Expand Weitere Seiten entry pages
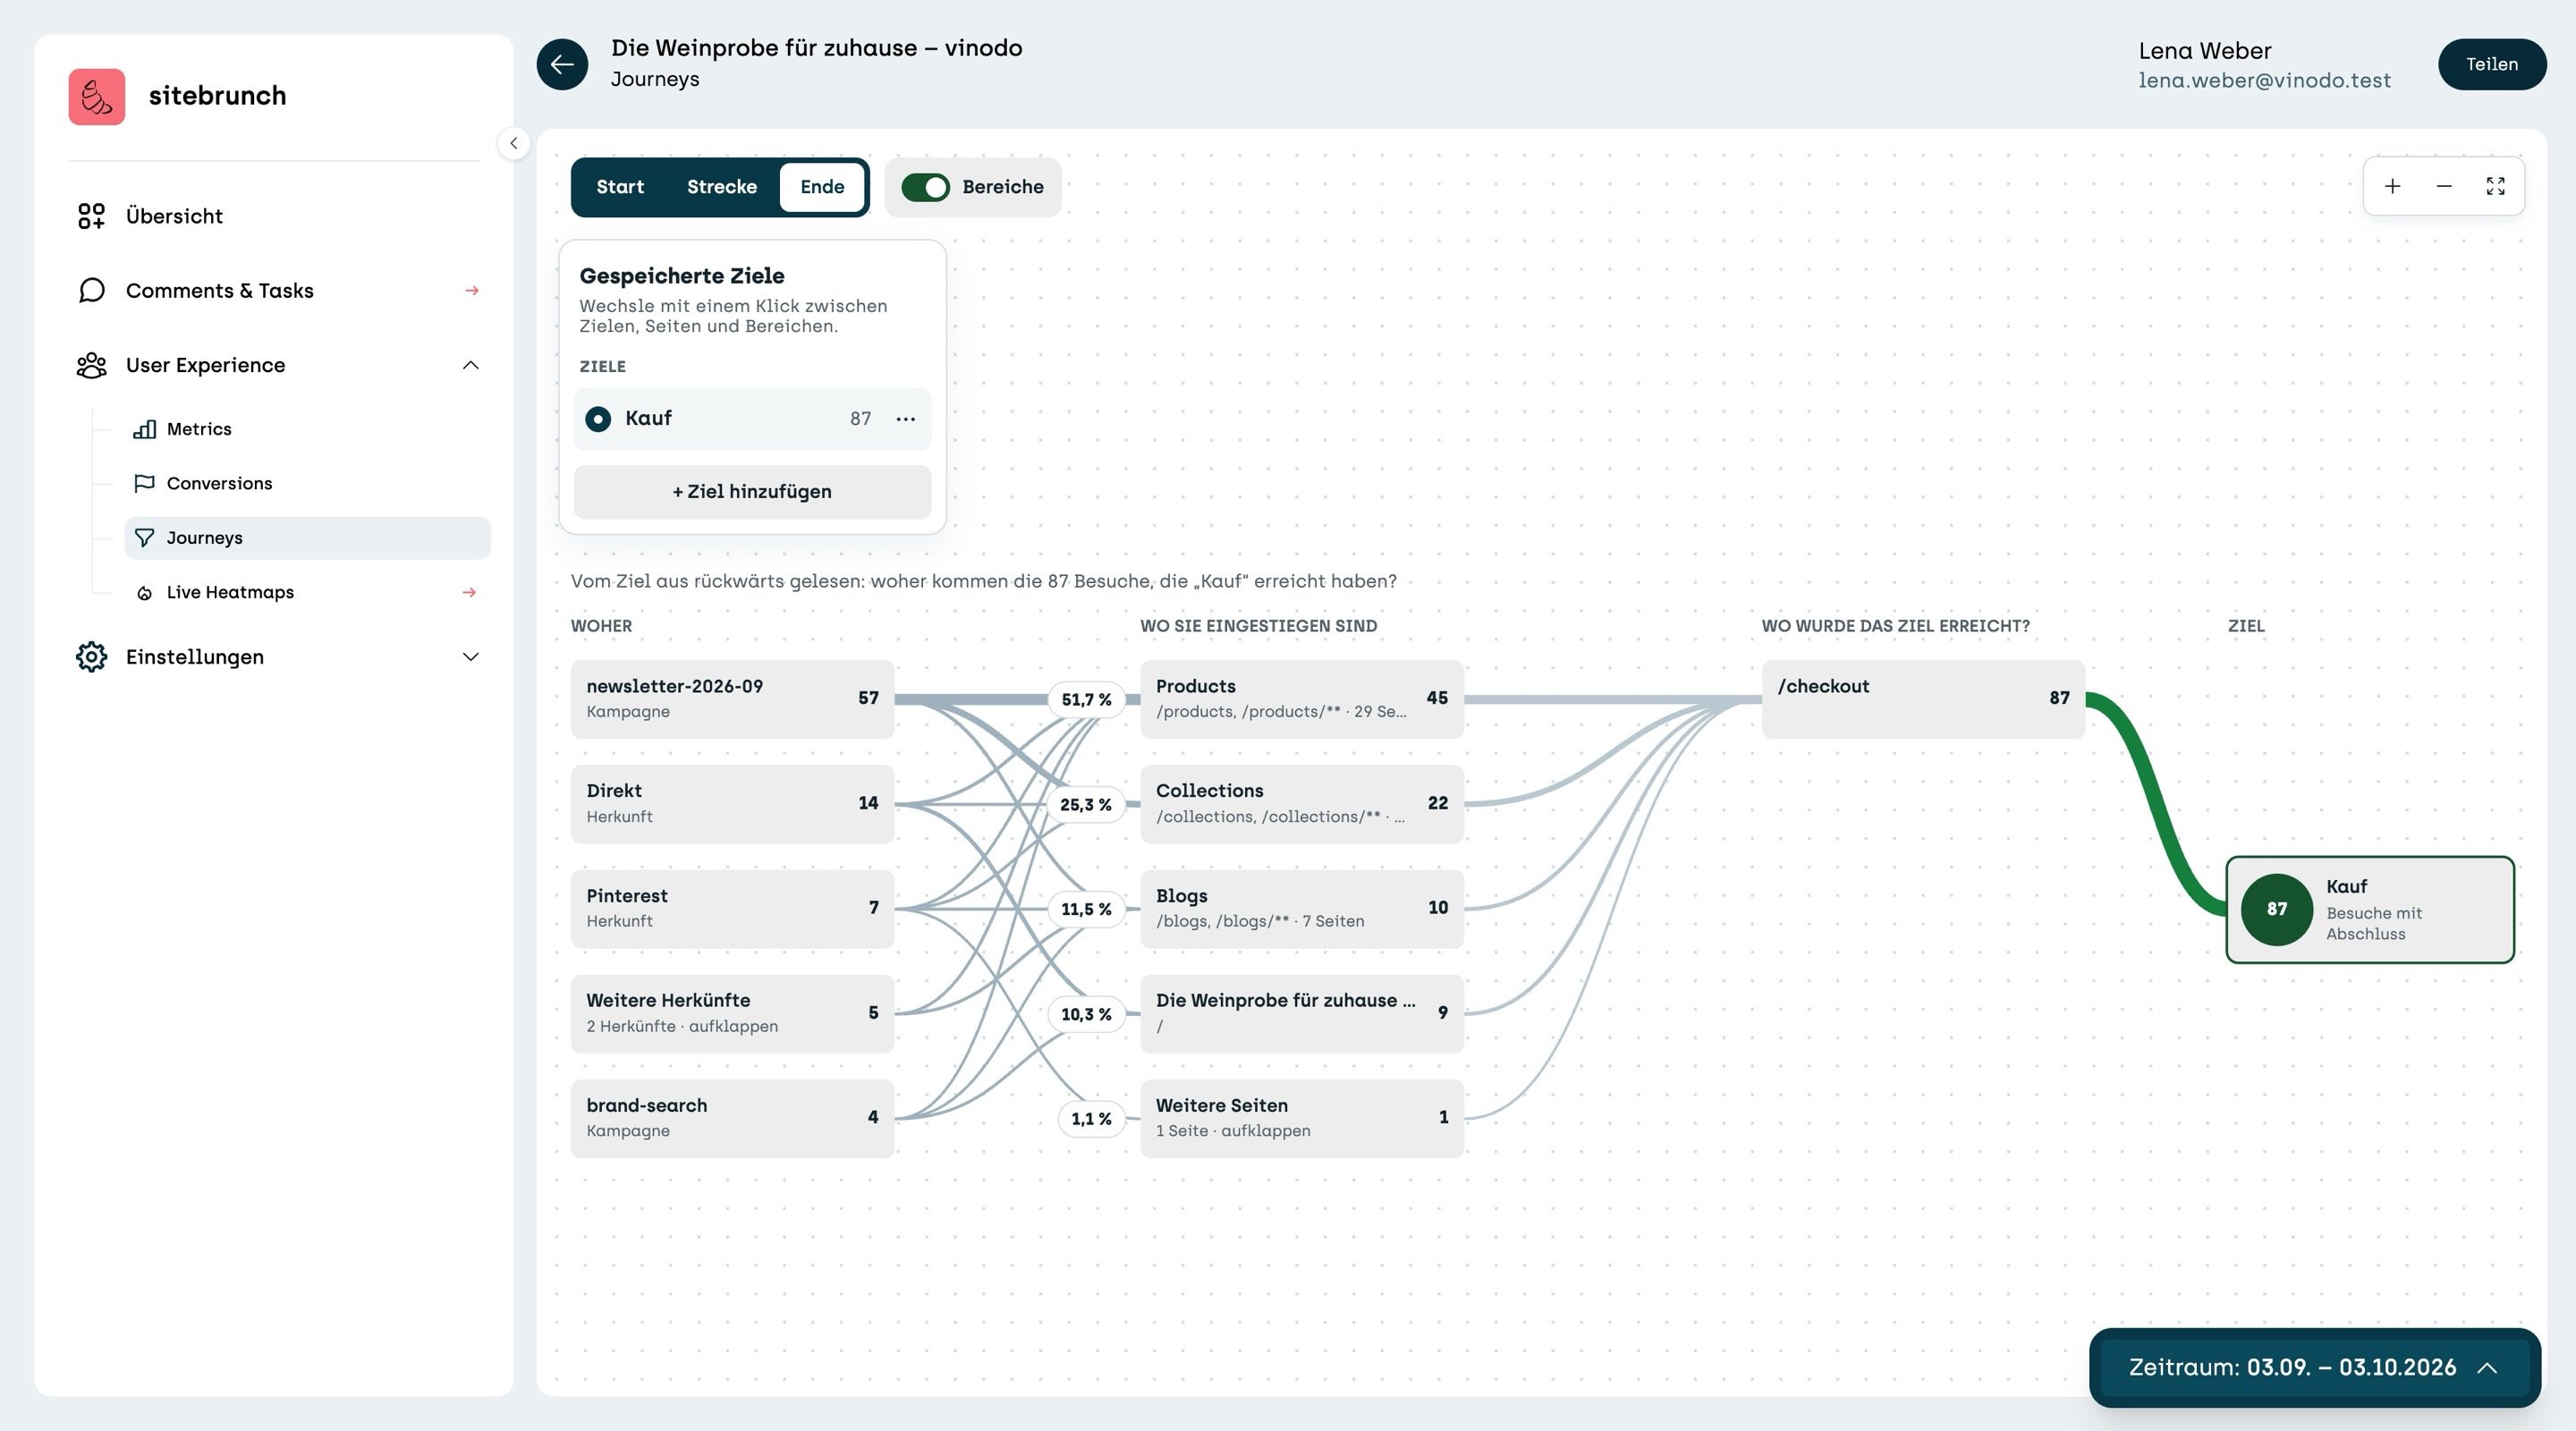 (x=1302, y=1118)
